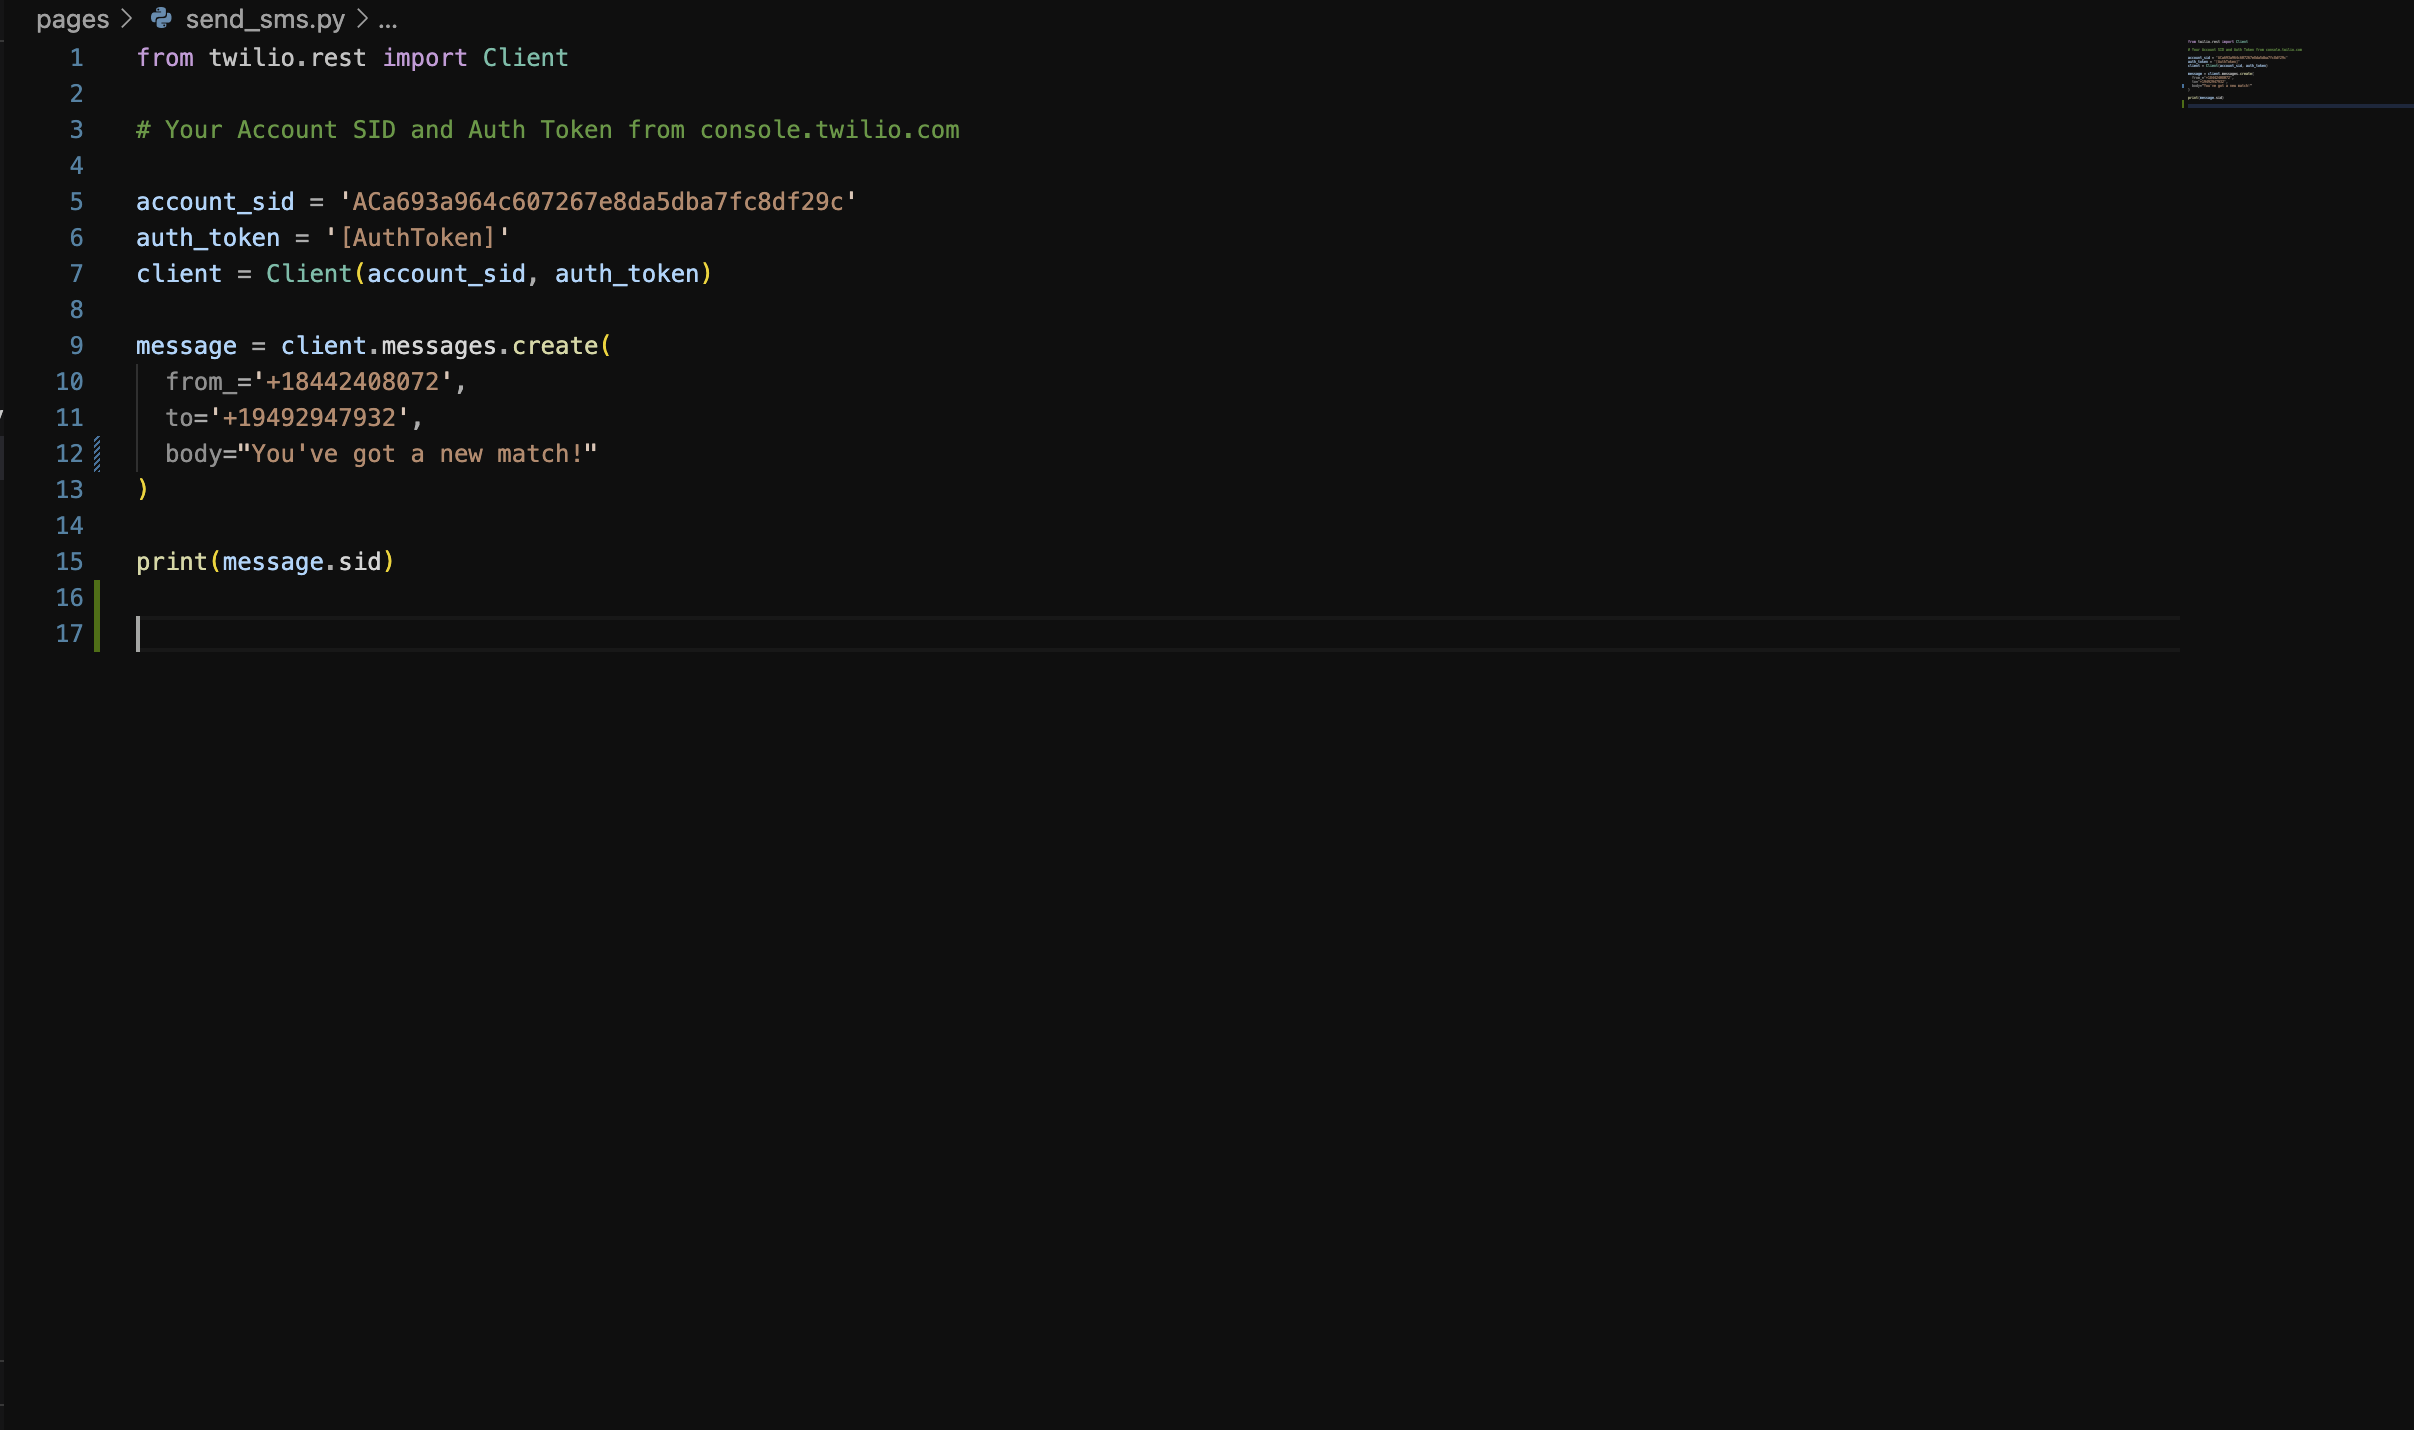Click line number 1 in gutter
This screenshot has height=1430, width=2414.
[76, 58]
